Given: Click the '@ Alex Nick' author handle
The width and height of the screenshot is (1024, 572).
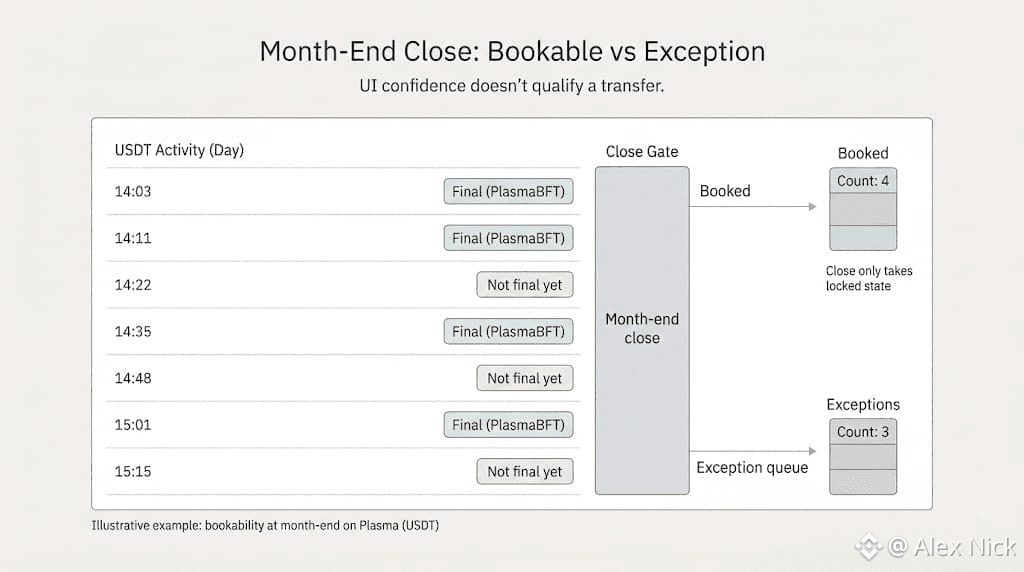Looking at the screenshot, I should click(951, 547).
